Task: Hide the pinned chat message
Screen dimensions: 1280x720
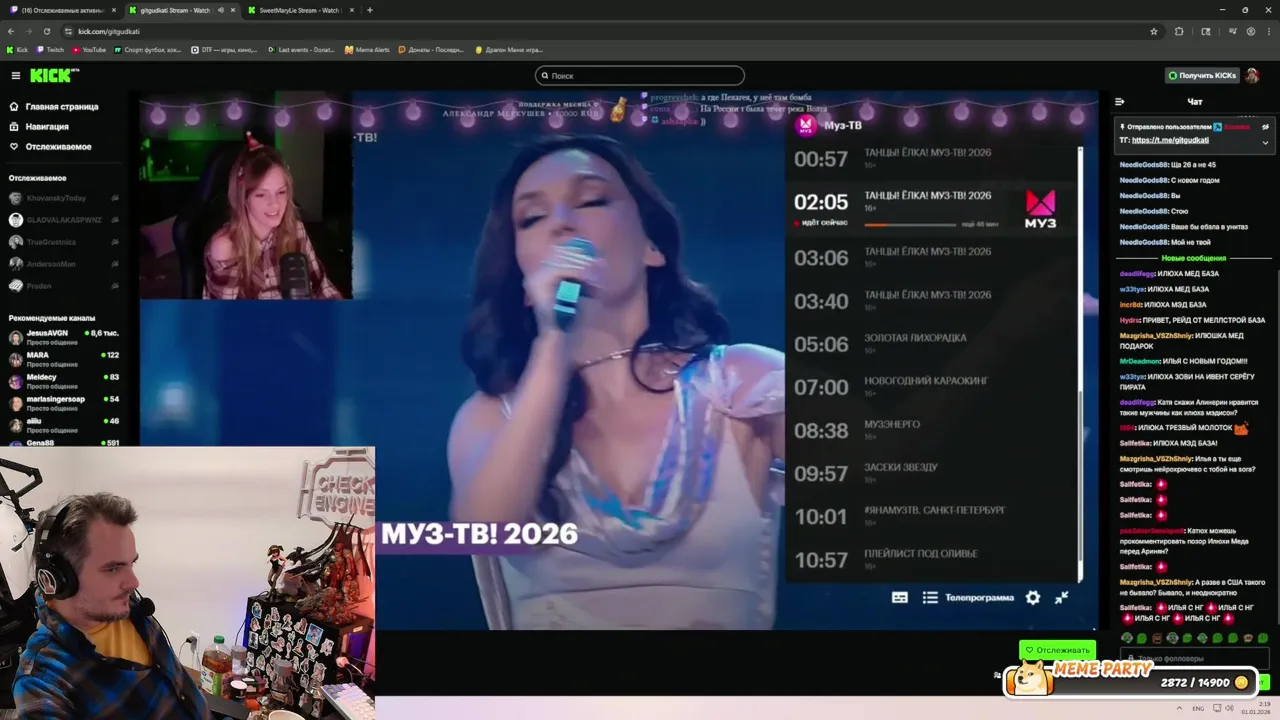Action: tap(1265, 127)
